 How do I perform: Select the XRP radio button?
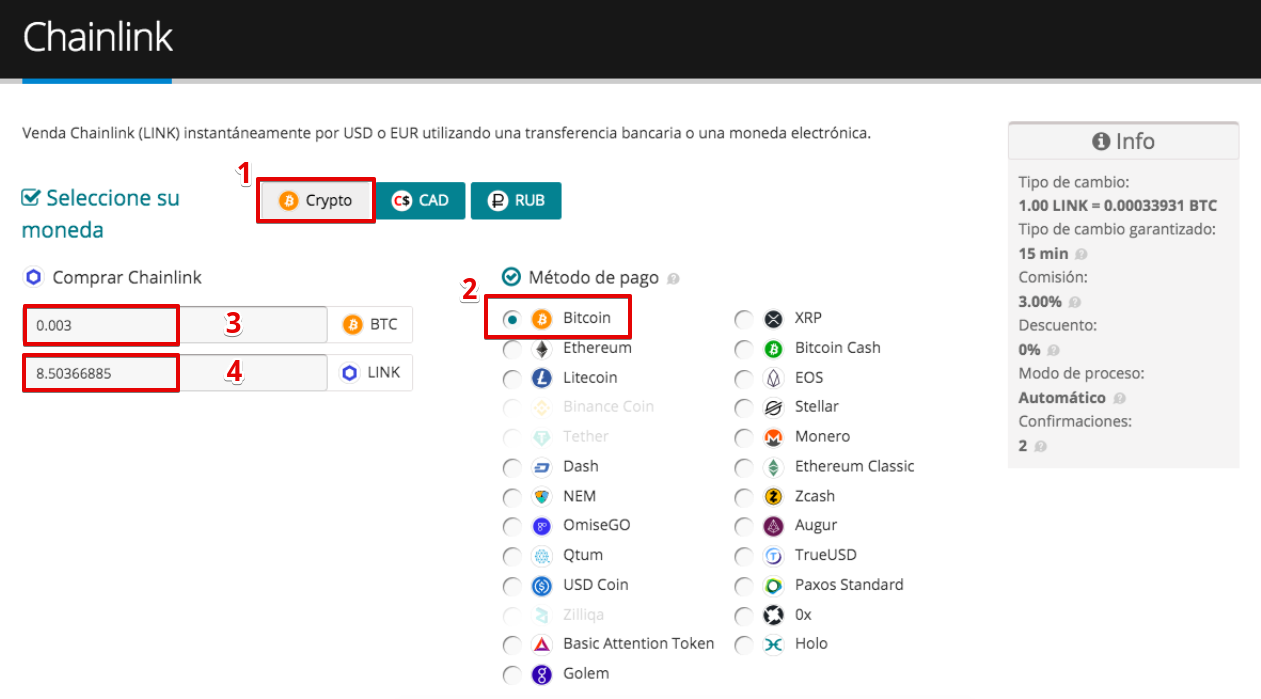744,319
